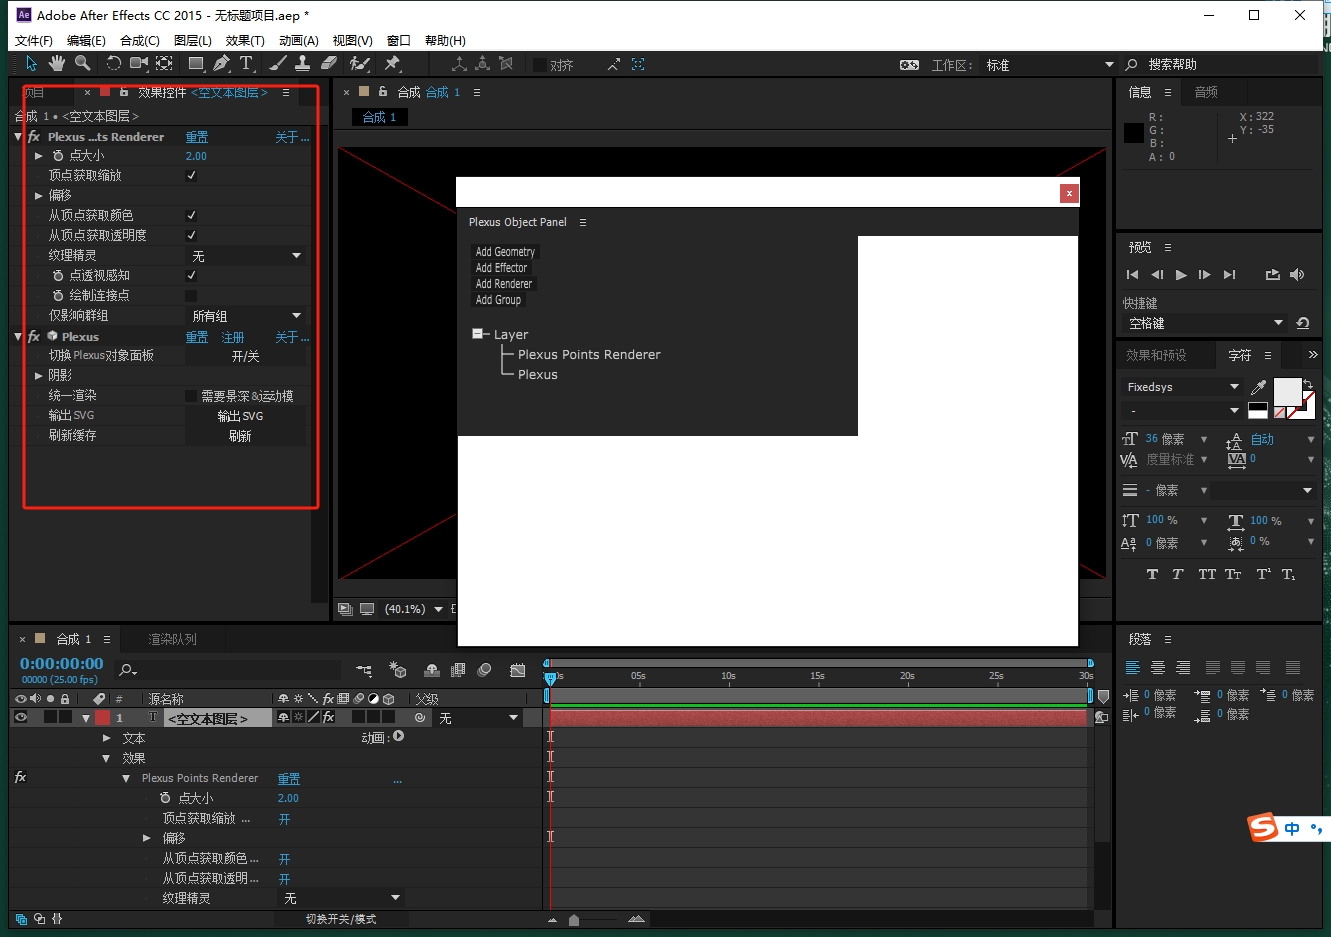1331x937 pixels.
Task: Select the Hand tool
Action: pos(57,64)
